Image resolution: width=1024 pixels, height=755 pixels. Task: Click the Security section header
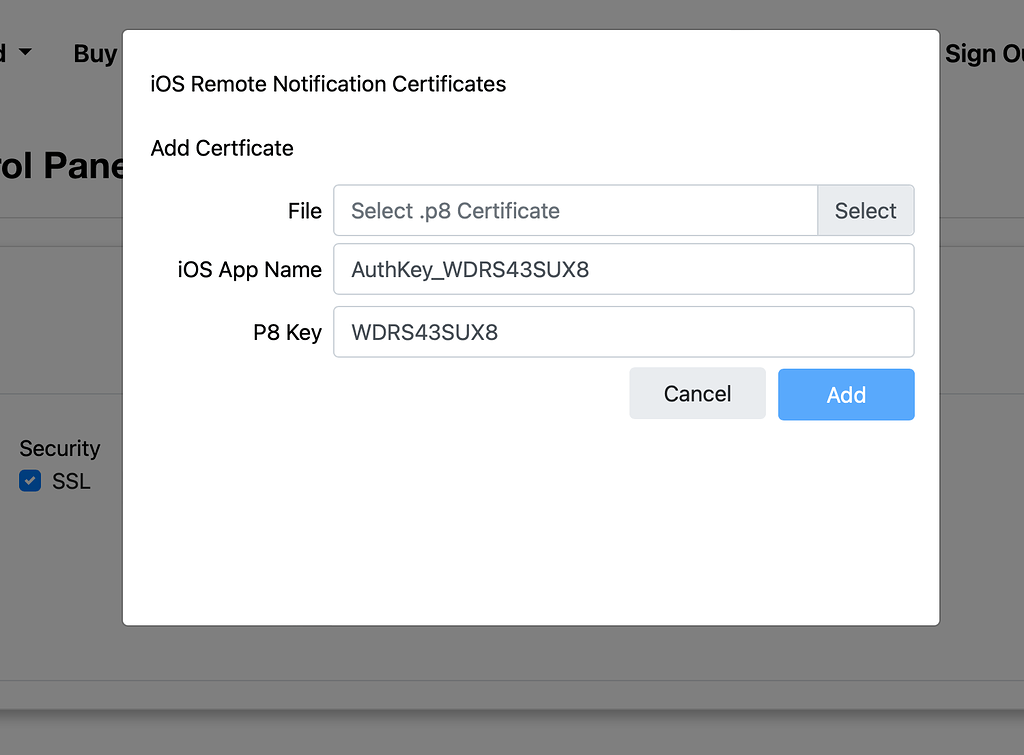pyautogui.click(x=59, y=448)
